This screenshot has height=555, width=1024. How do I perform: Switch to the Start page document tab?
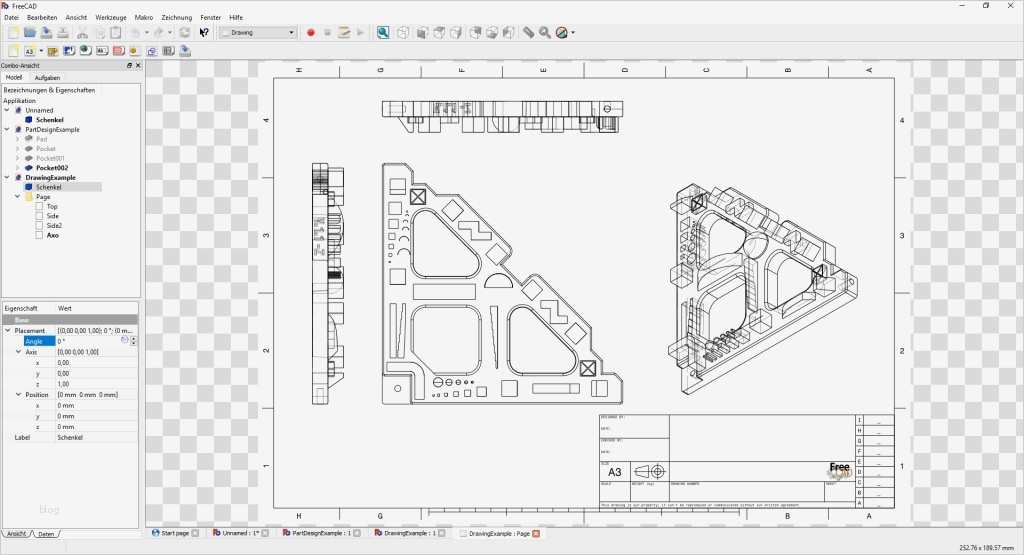coord(174,534)
